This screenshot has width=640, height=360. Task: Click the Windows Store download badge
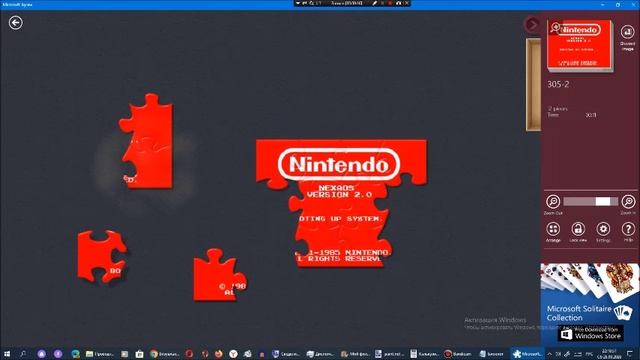tap(590, 333)
